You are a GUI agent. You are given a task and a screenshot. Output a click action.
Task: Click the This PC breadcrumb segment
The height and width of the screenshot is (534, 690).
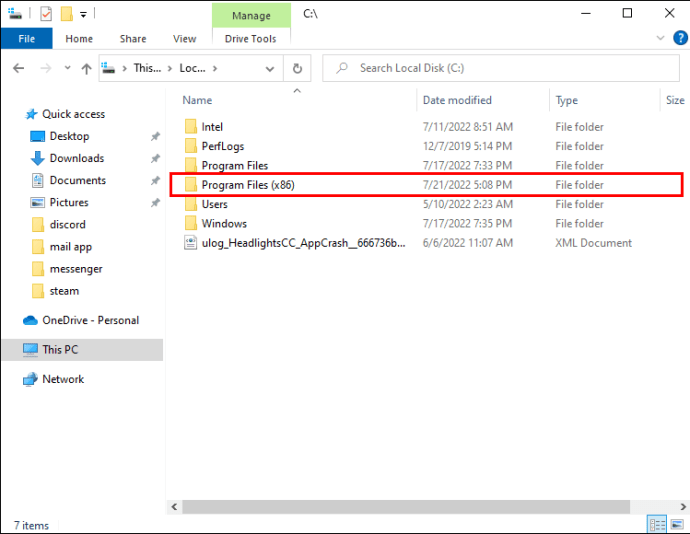tap(147, 68)
